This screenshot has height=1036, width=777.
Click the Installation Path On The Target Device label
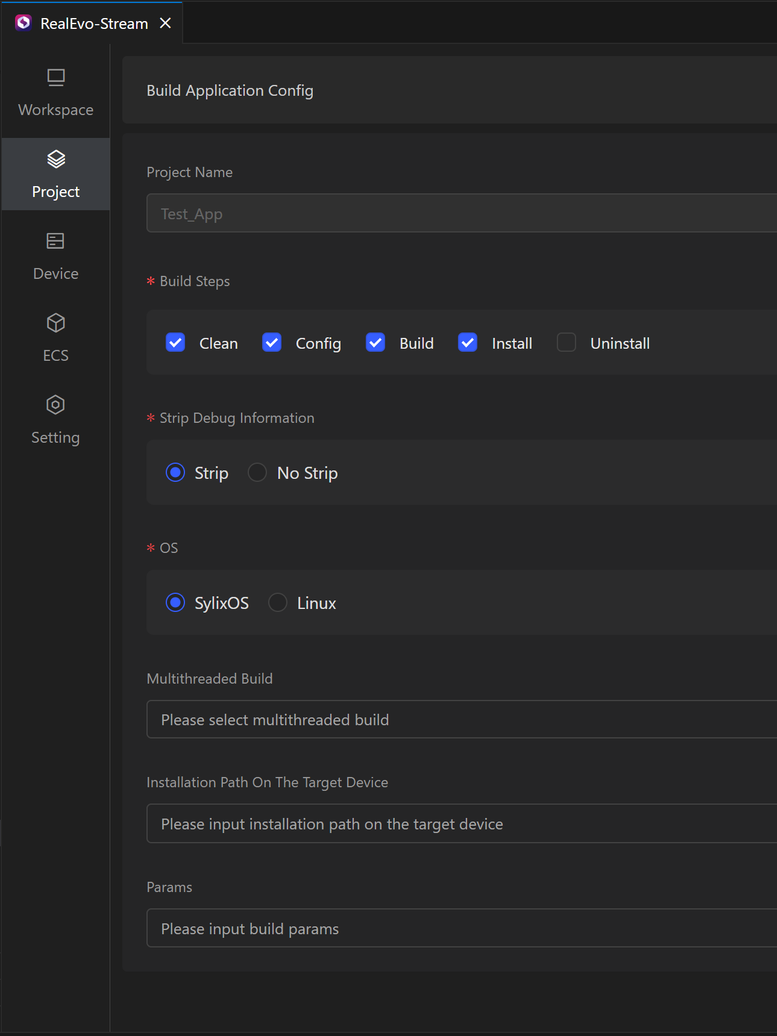tap(268, 782)
